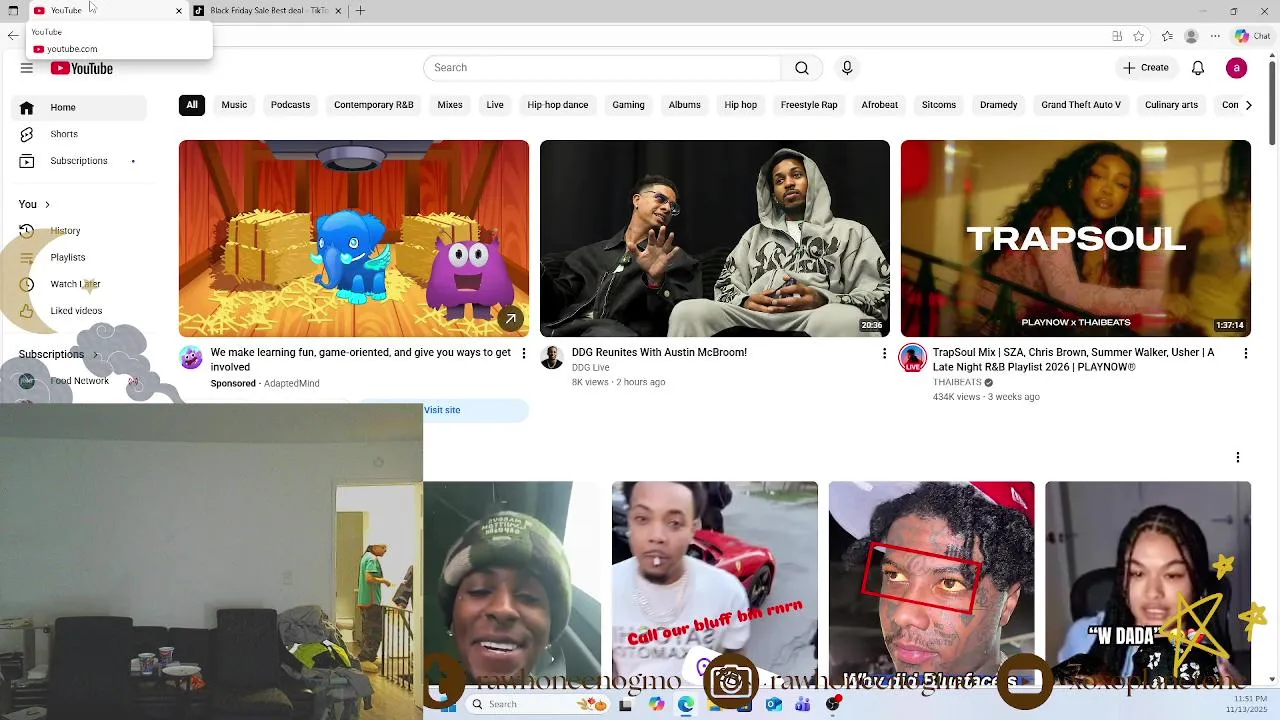
Task: Add page to favorites with star icon
Action: (1138, 36)
